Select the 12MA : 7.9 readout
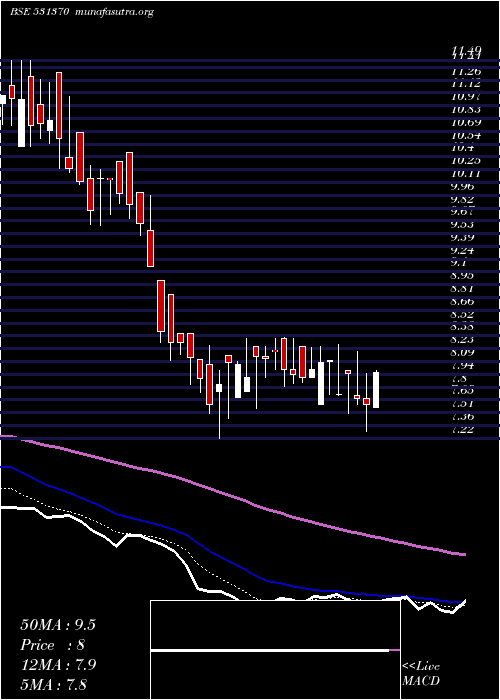The image size is (500, 700). [58, 664]
